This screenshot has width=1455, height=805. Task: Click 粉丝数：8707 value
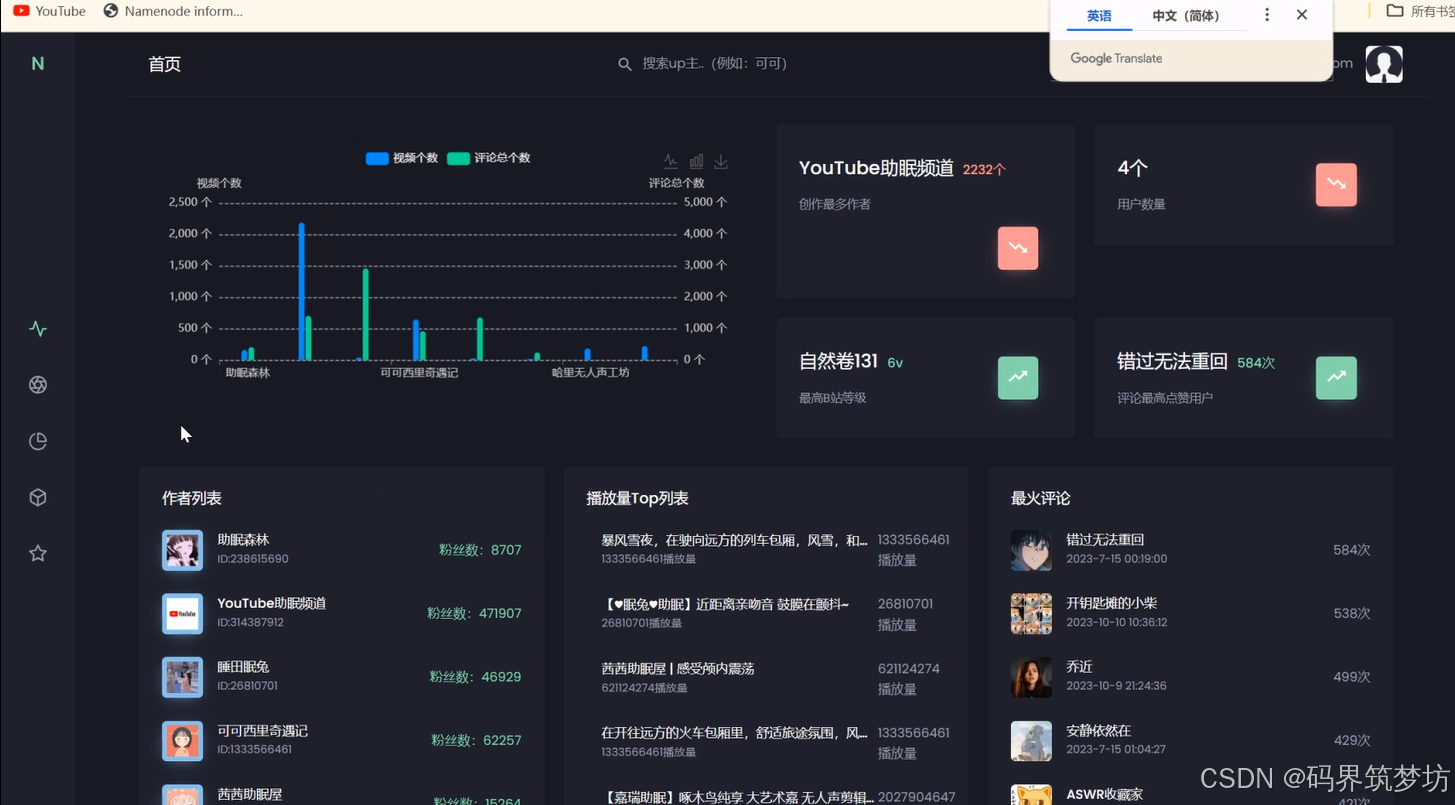[480, 550]
